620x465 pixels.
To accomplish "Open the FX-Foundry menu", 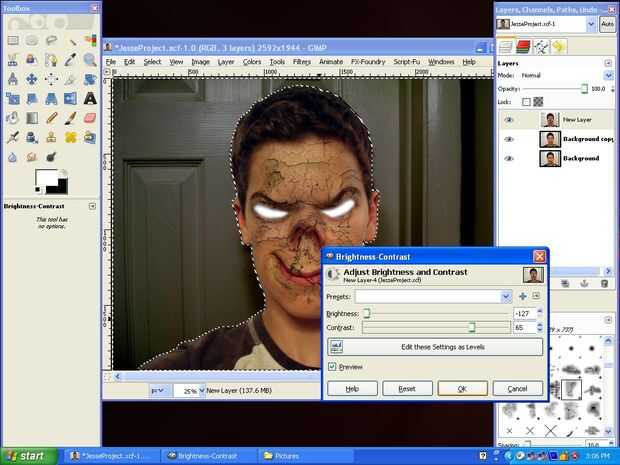I will [x=368, y=62].
